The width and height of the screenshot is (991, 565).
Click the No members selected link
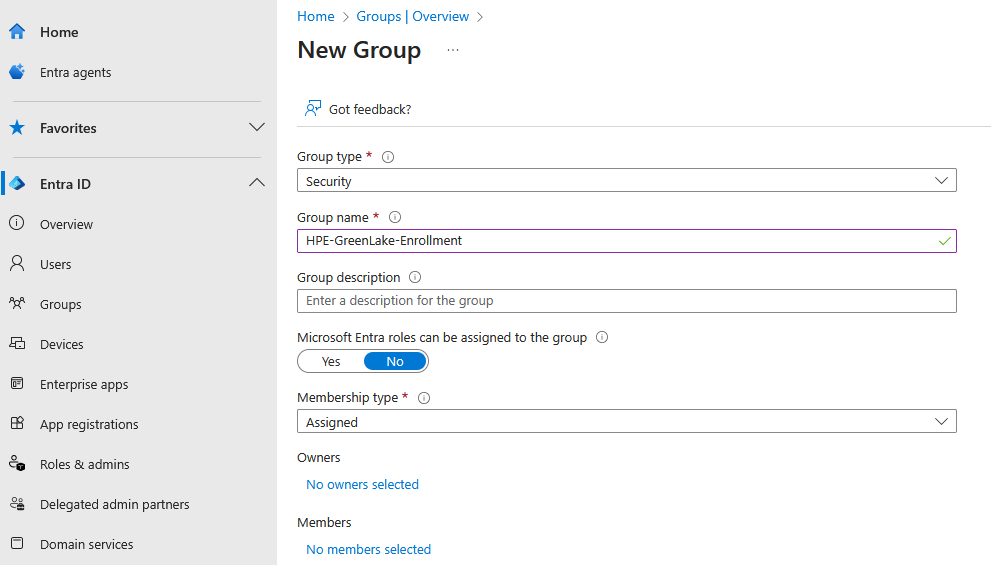point(368,549)
